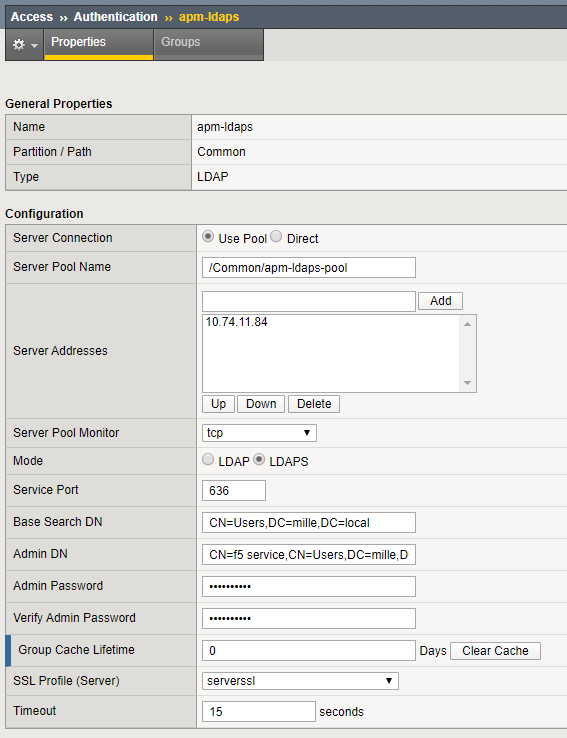This screenshot has height=738, width=567.
Task: Click the Add server address button
Action: click(x=440, y=301)
